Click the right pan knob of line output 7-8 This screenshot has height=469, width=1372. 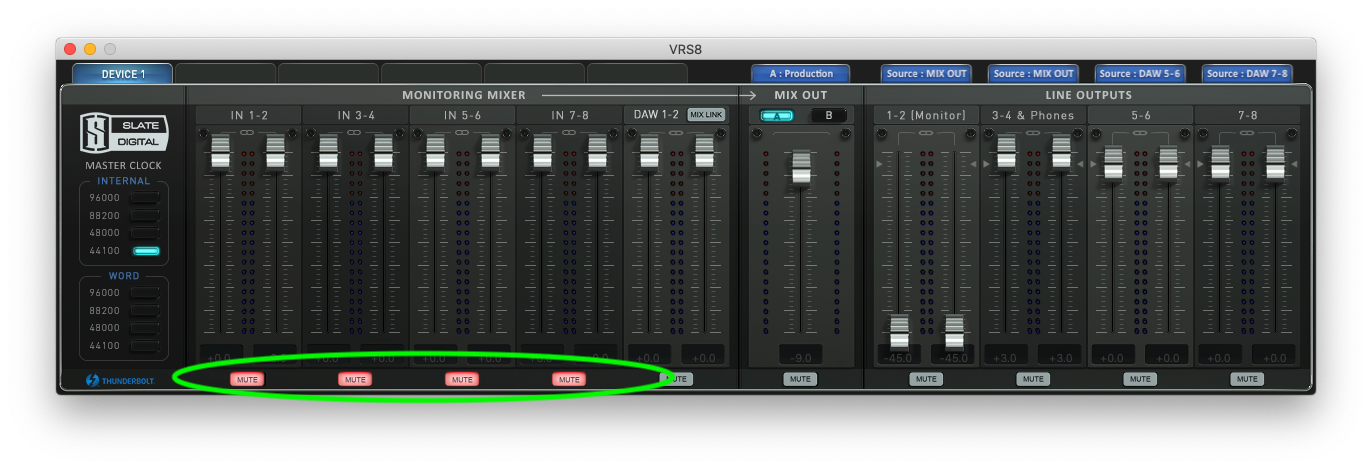(1292, 133)
